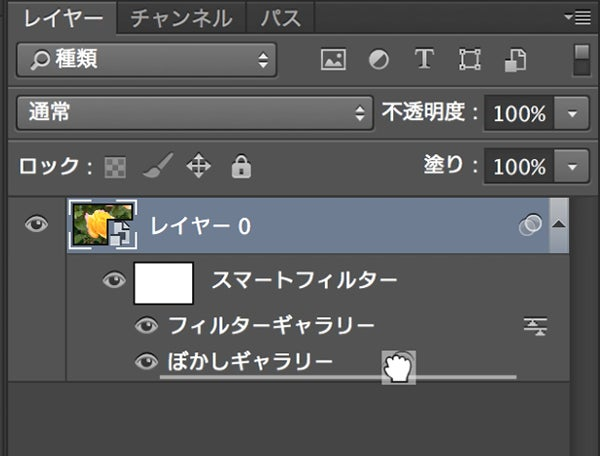This screenshot has height=456, width=600.
Task: Filter layers by pixel image layers
Action: click(333, 59)
